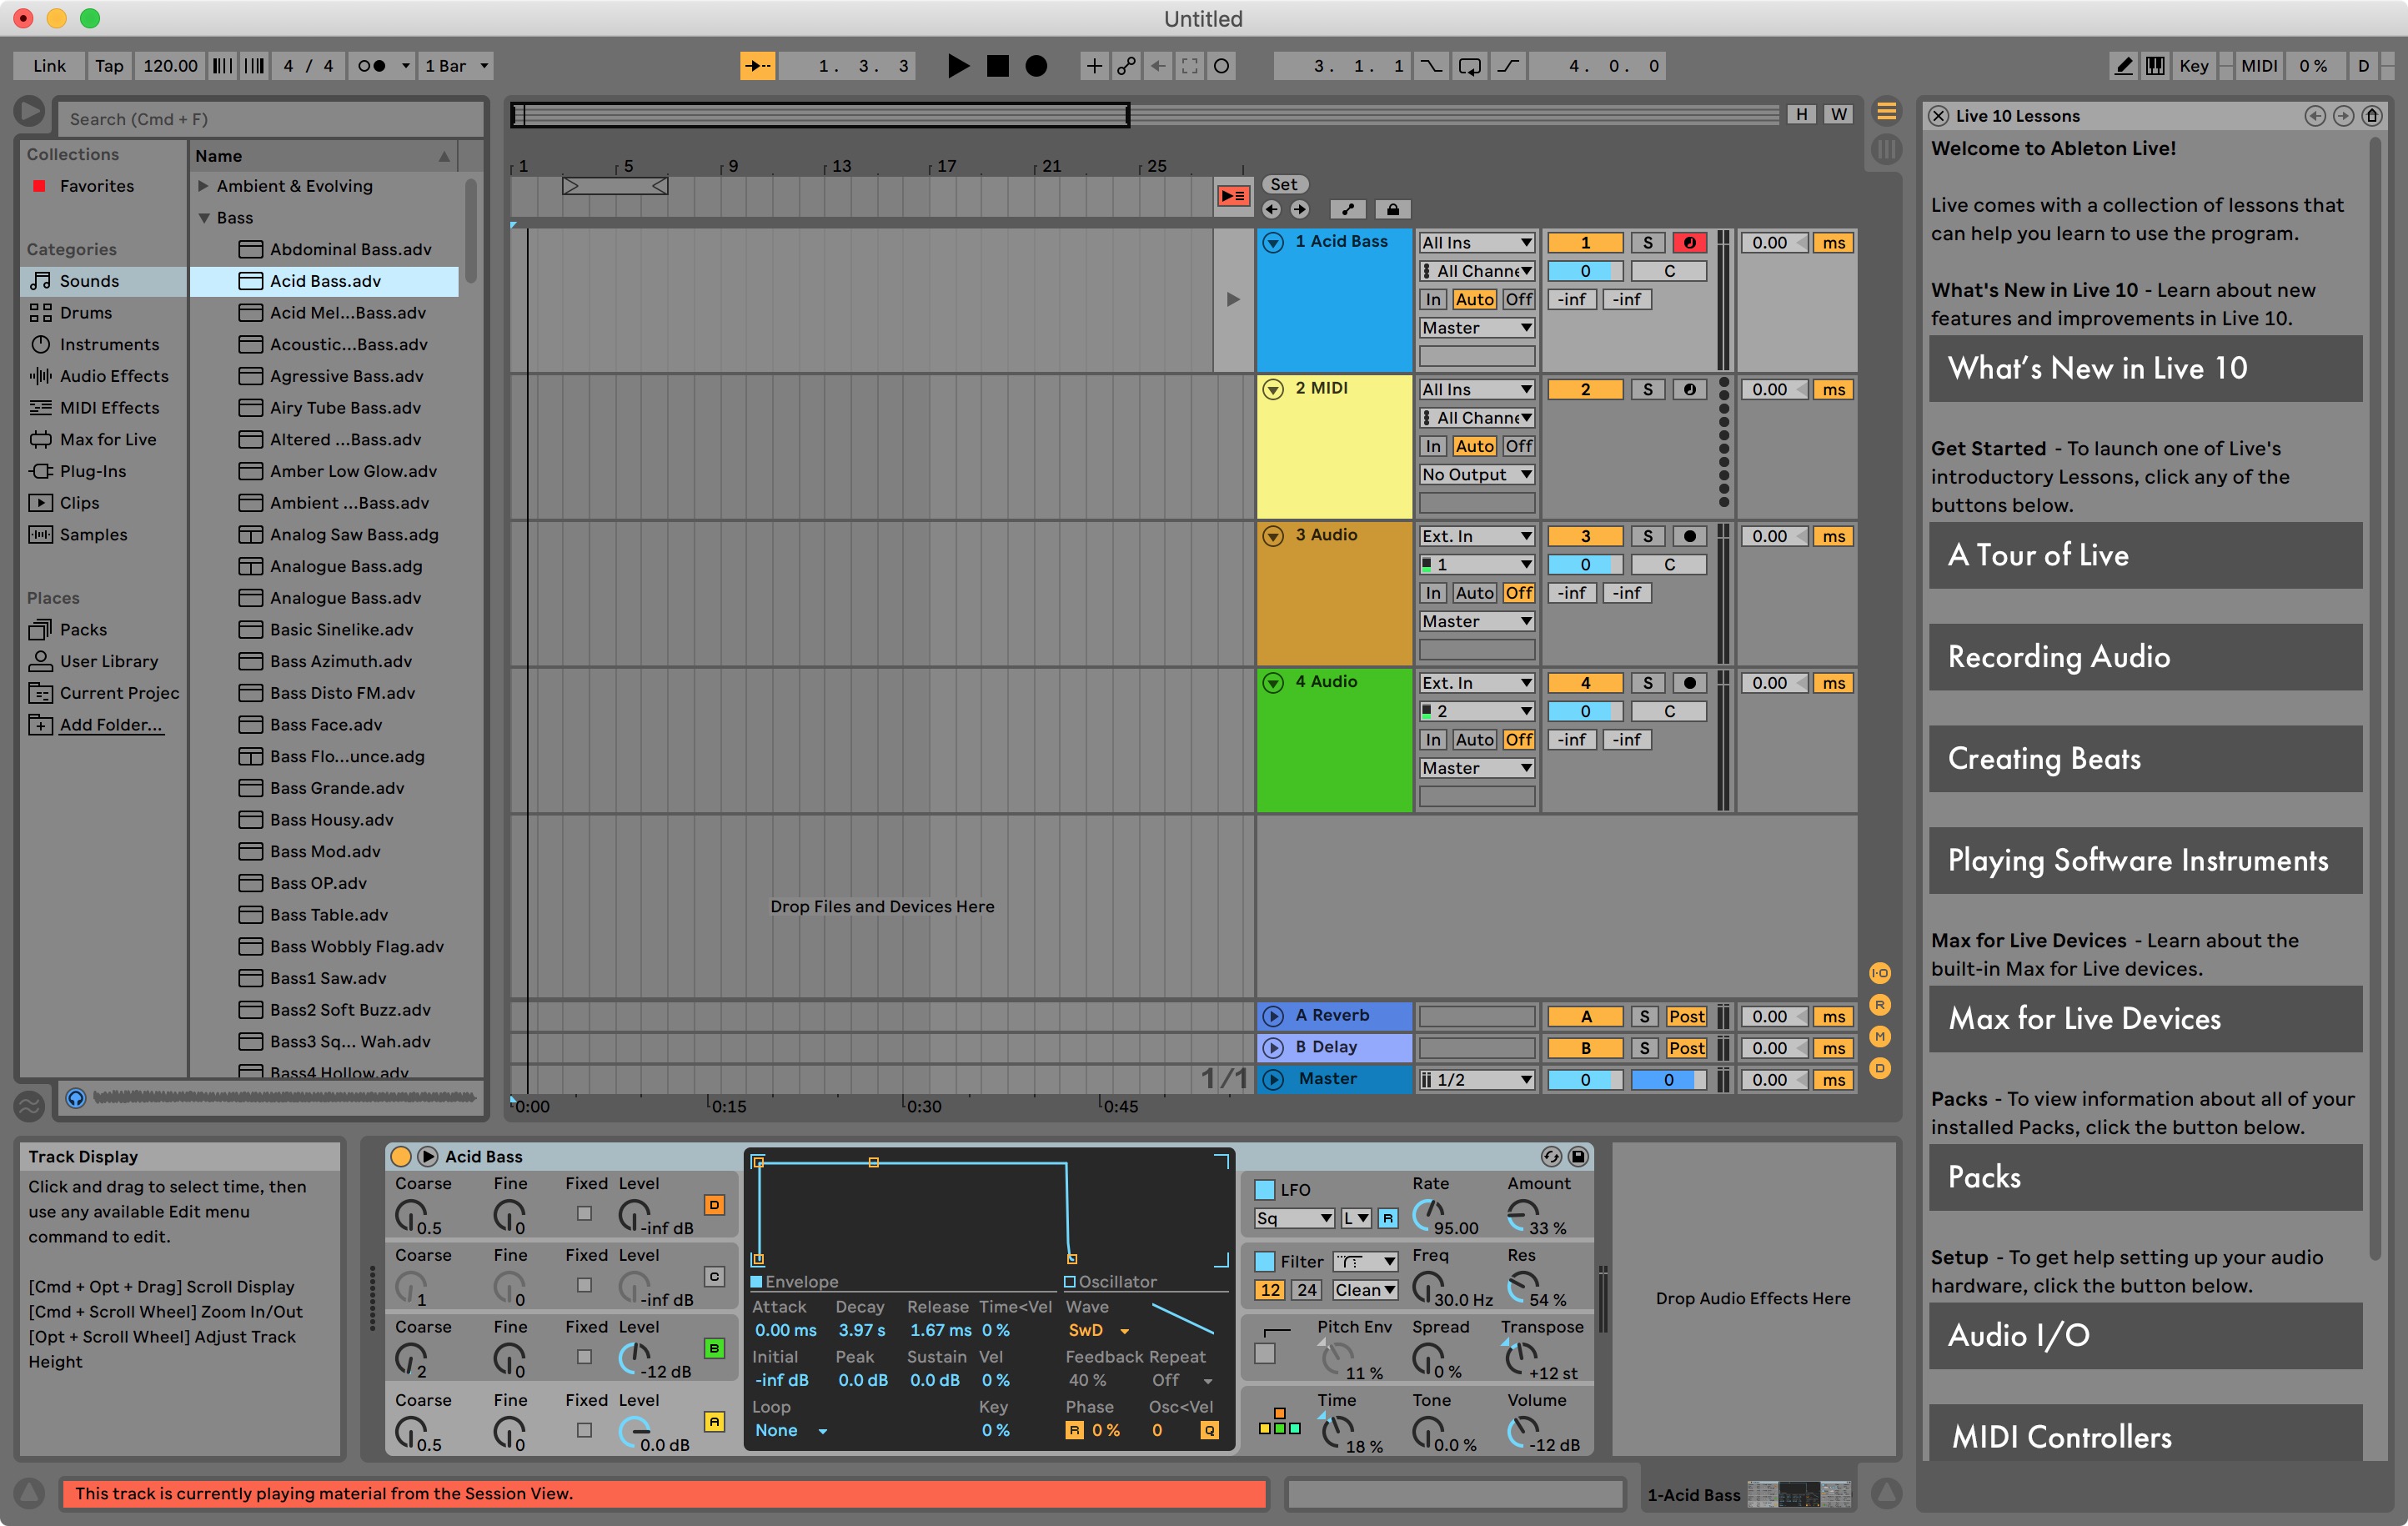Arm the 4 Audio track
This screenshot has height=1526, width=2408.
(x=1689, y=684)
